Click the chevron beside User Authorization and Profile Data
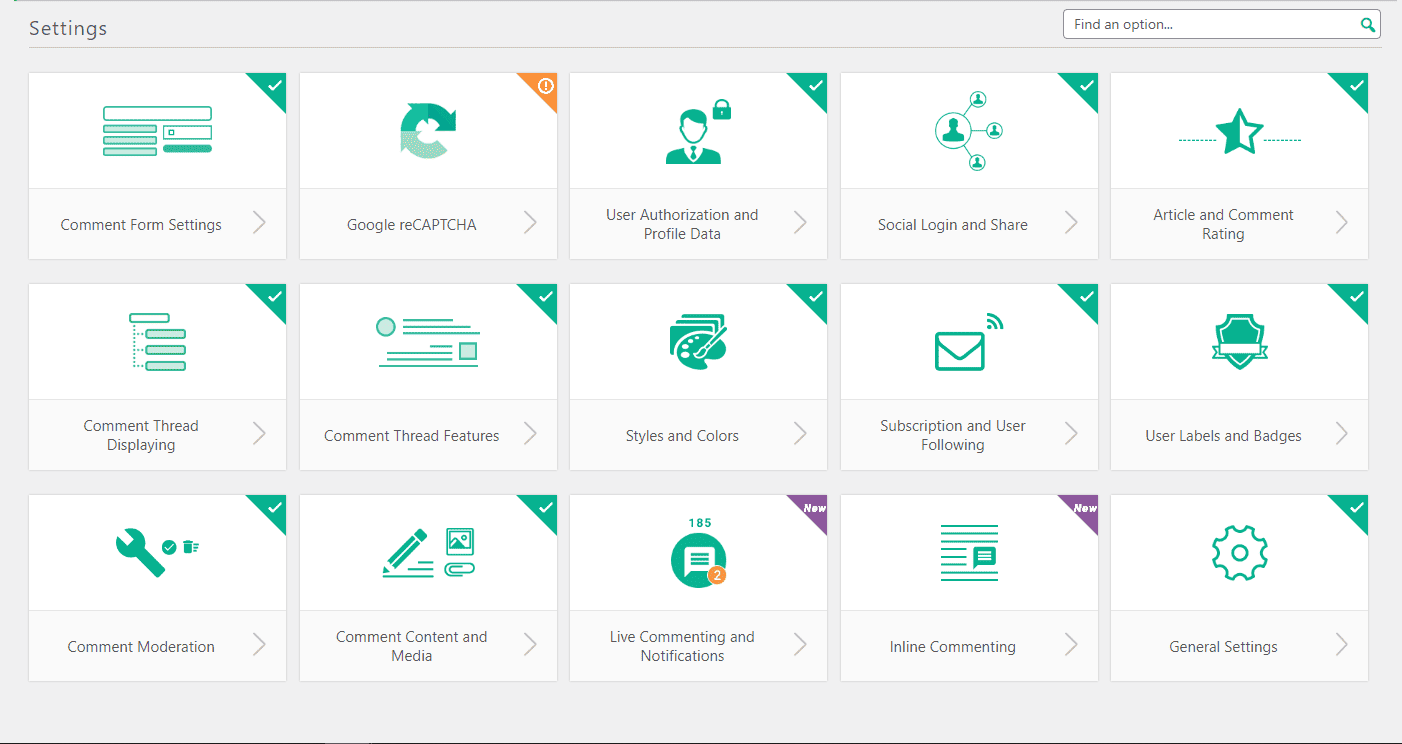 click(800, 222)
